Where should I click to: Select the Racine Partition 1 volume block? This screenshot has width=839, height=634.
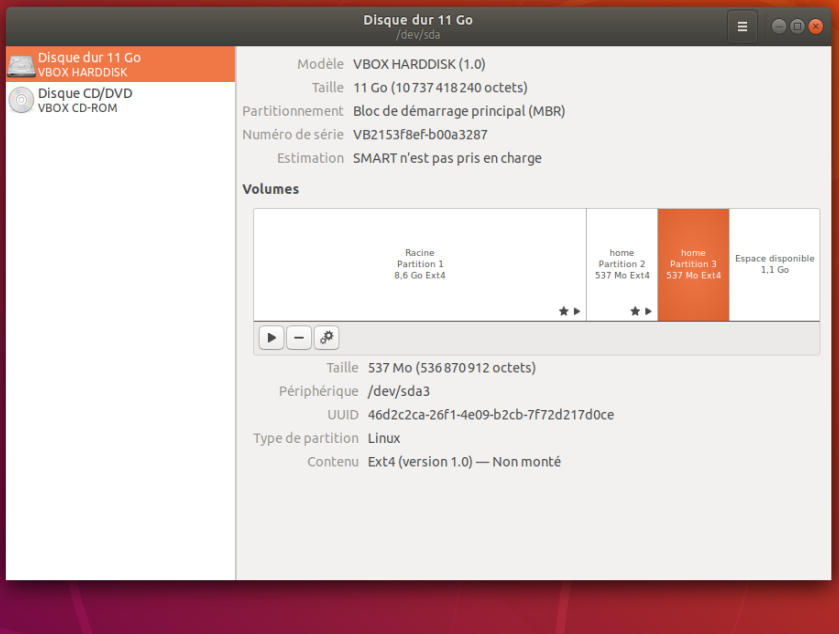419,264
